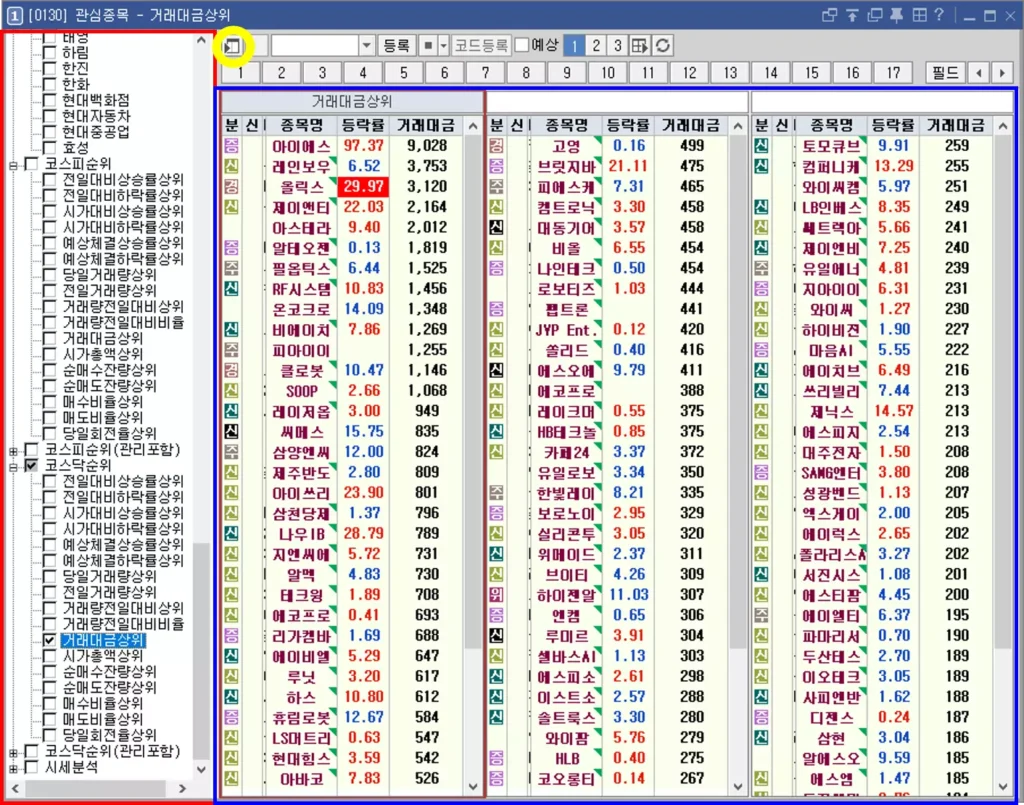The image size is (1024, 805).
Task: Click the grid layout icon in title bar
Action: point(919,15)
